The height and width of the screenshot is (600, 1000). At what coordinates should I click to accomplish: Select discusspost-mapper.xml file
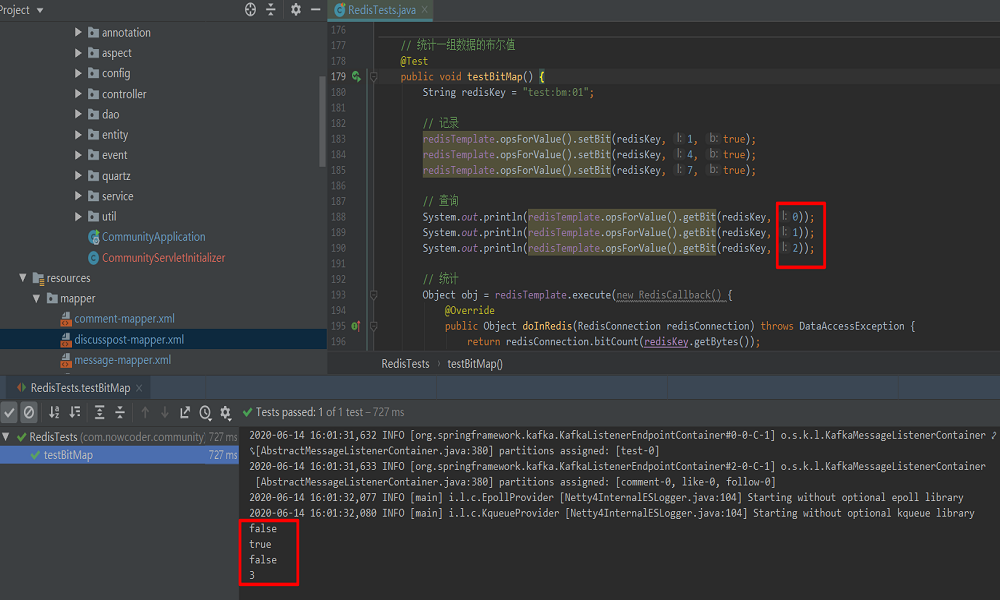point(129,339)
